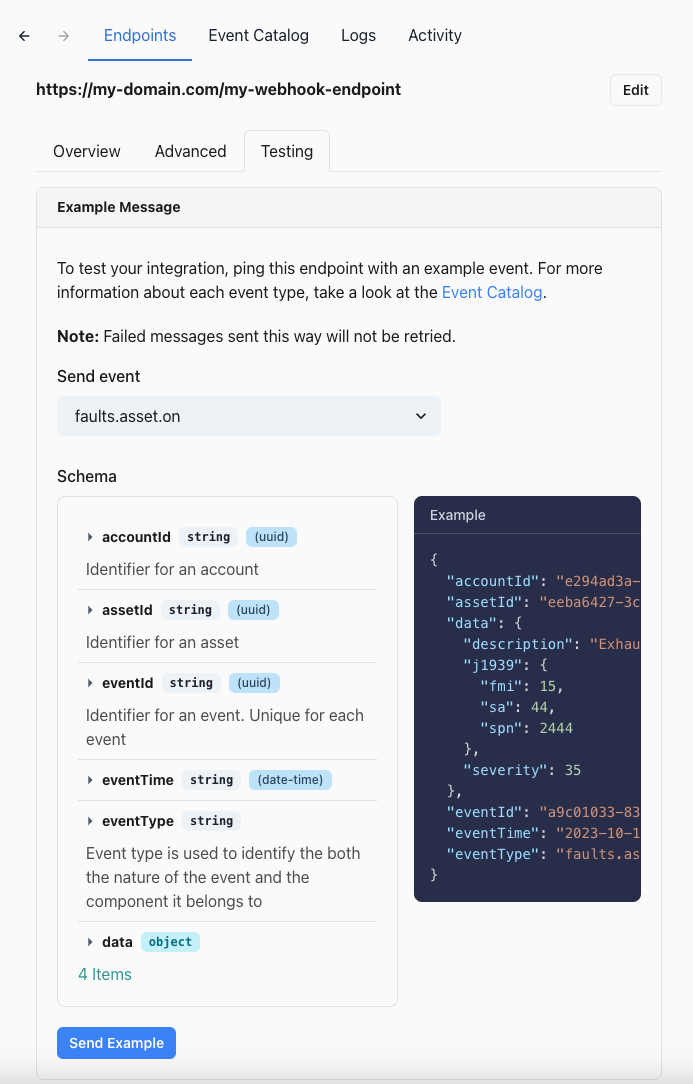This screenshot has width=693, height=1084.
Task: Open the Logs tab
Action: [x=358, y=35]
